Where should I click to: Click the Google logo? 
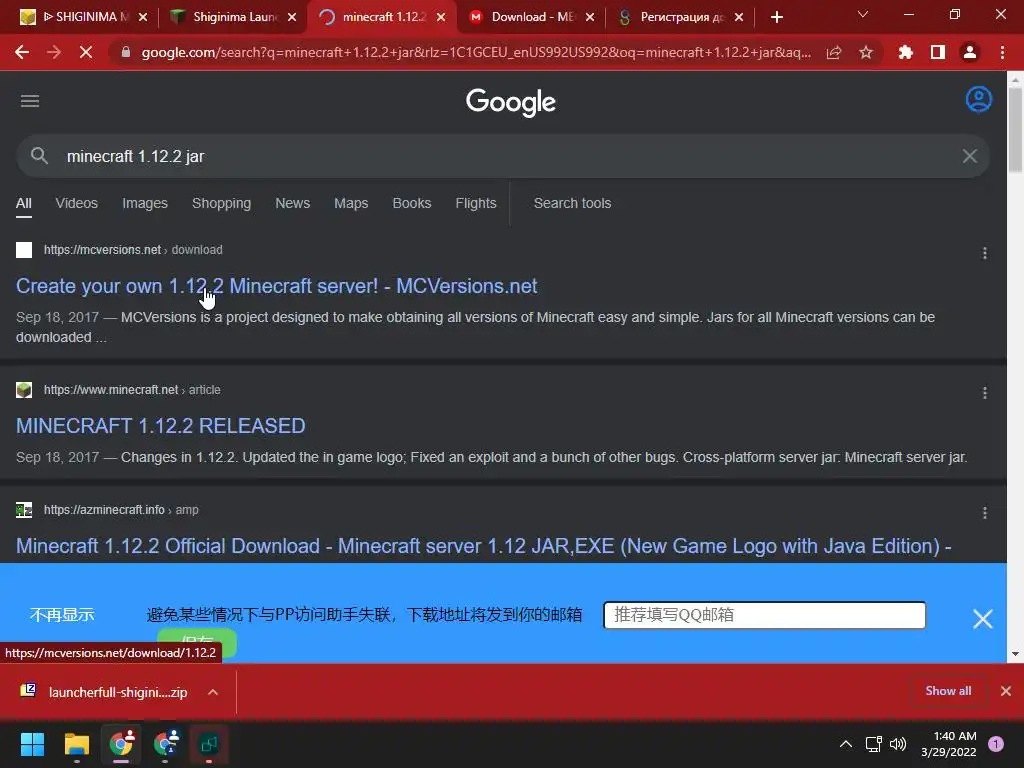pyautogui.click(x=511, y=102)
